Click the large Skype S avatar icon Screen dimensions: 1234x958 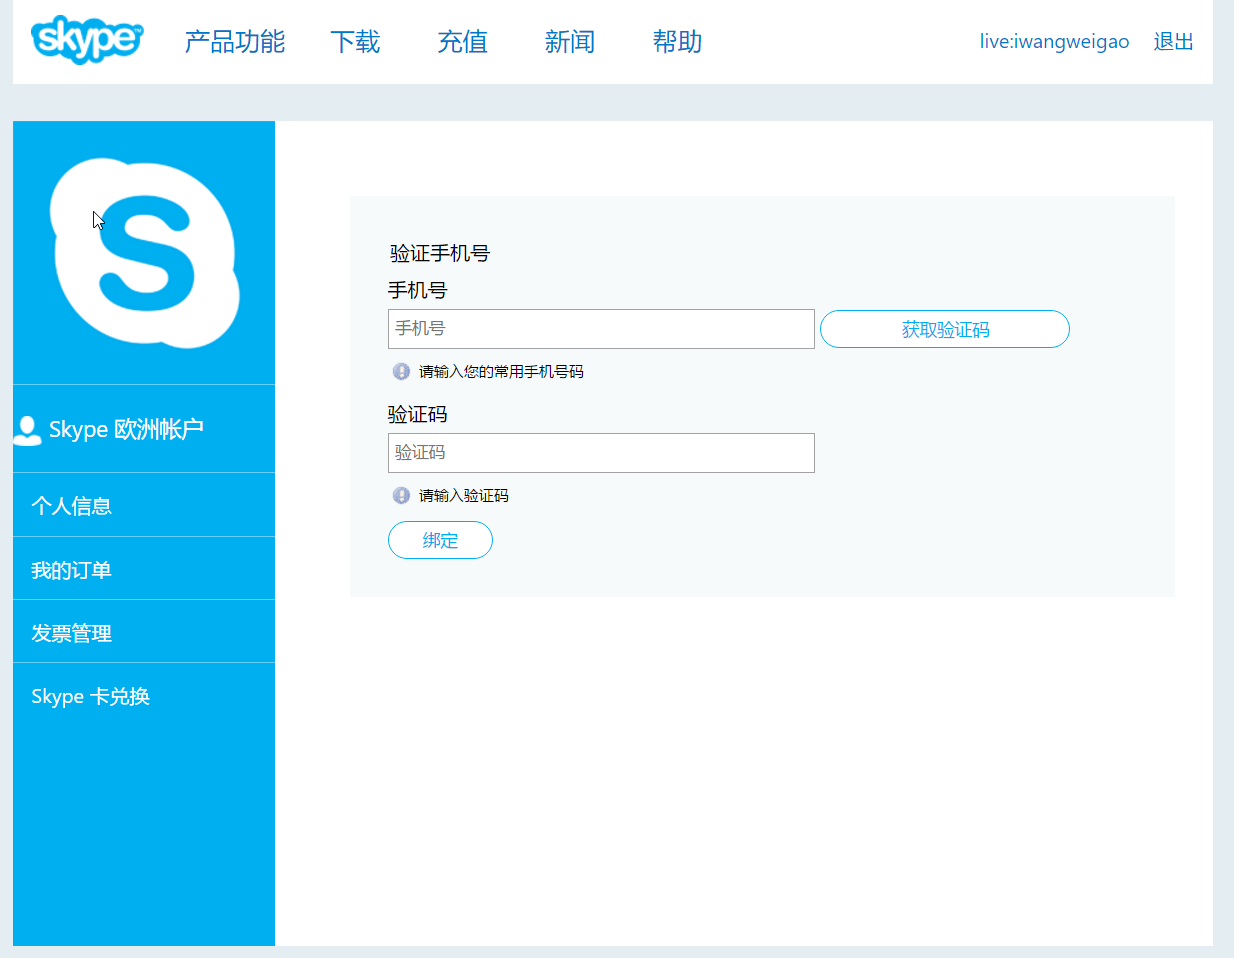click(145, 253)
